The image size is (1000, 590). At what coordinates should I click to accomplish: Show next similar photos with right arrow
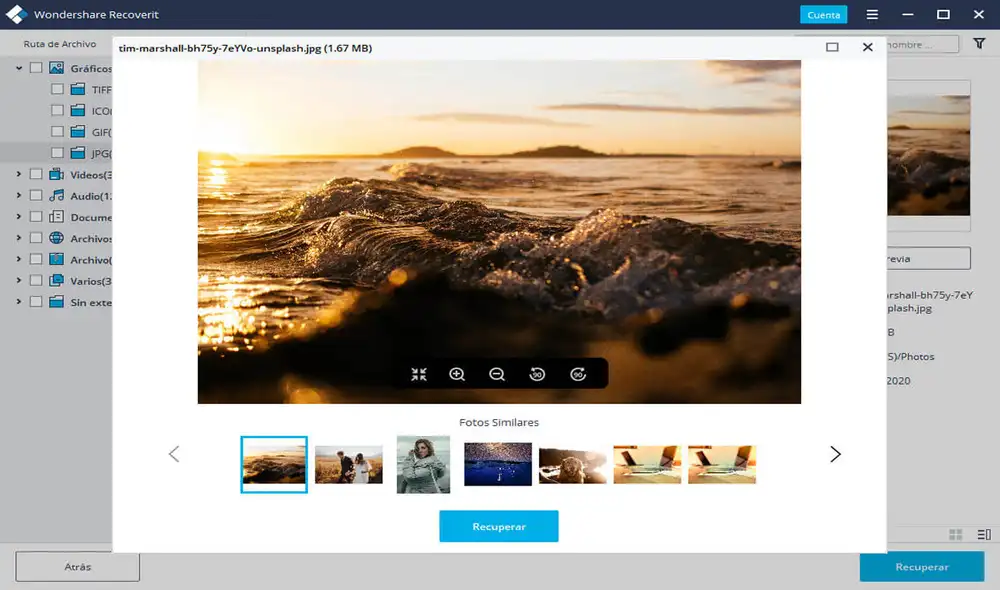[835, 454]
